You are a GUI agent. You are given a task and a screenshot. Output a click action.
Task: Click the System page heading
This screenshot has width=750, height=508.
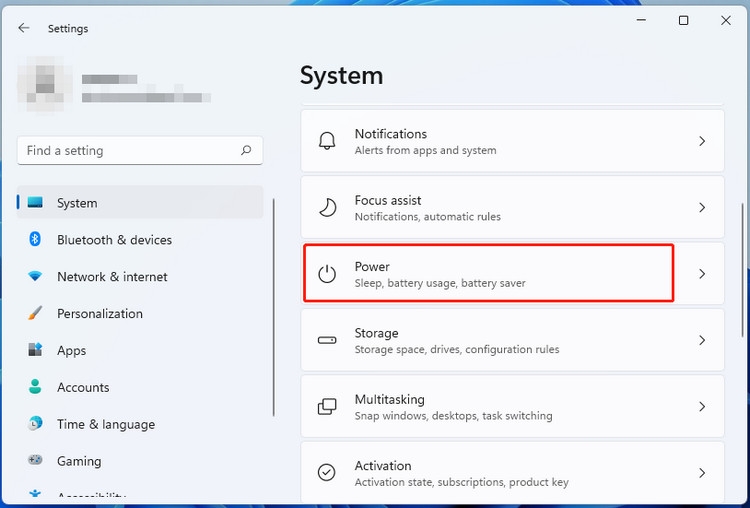click(342, 76)
